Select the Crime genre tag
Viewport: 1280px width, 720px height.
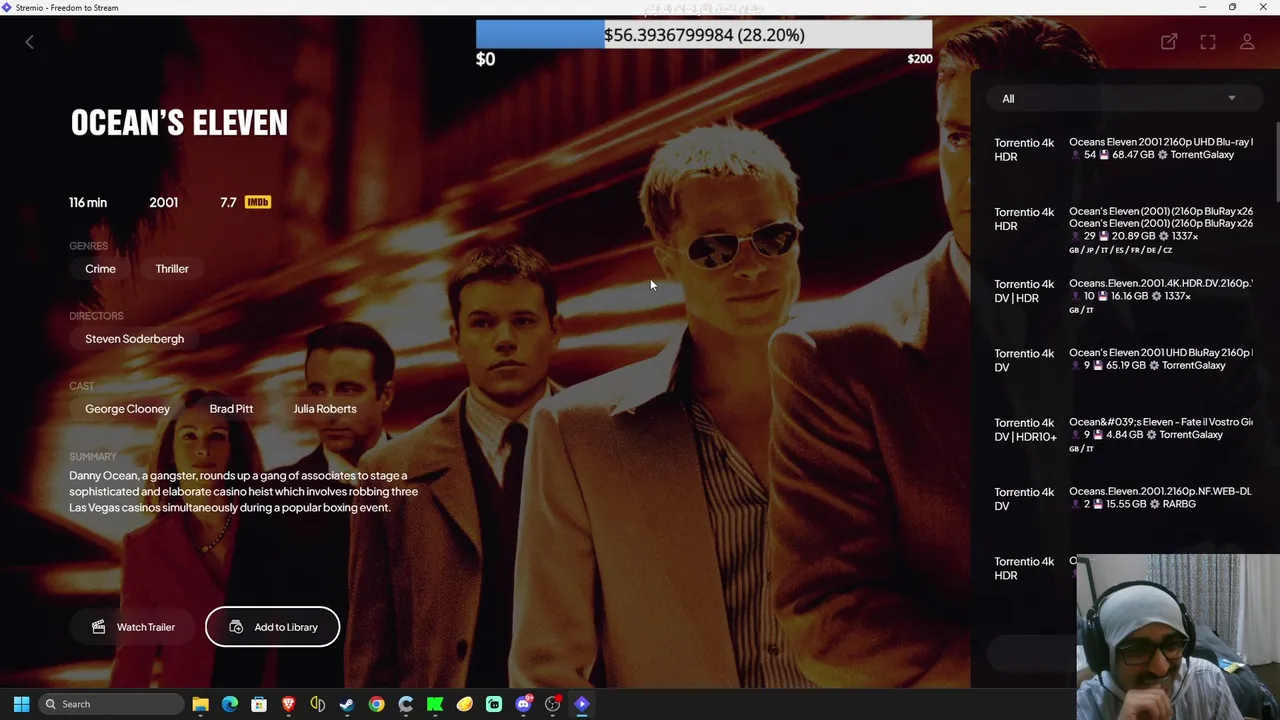[100, 269]
